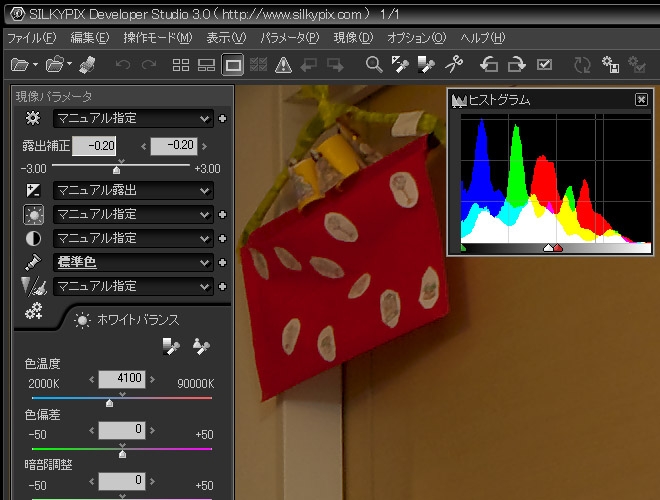Pick gray balance eyedropper in white balance

171,346
